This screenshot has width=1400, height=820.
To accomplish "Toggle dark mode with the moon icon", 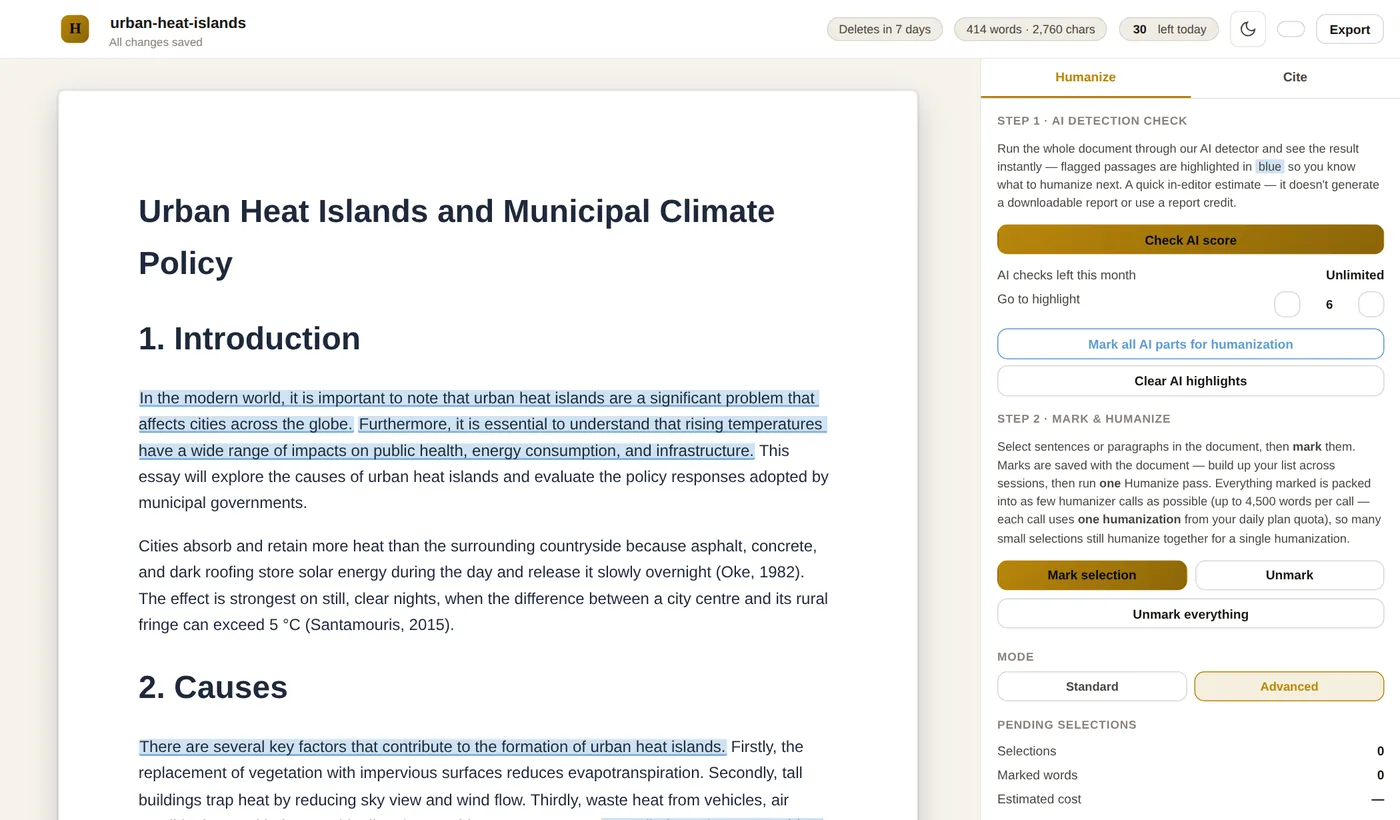I will 1248,29.
